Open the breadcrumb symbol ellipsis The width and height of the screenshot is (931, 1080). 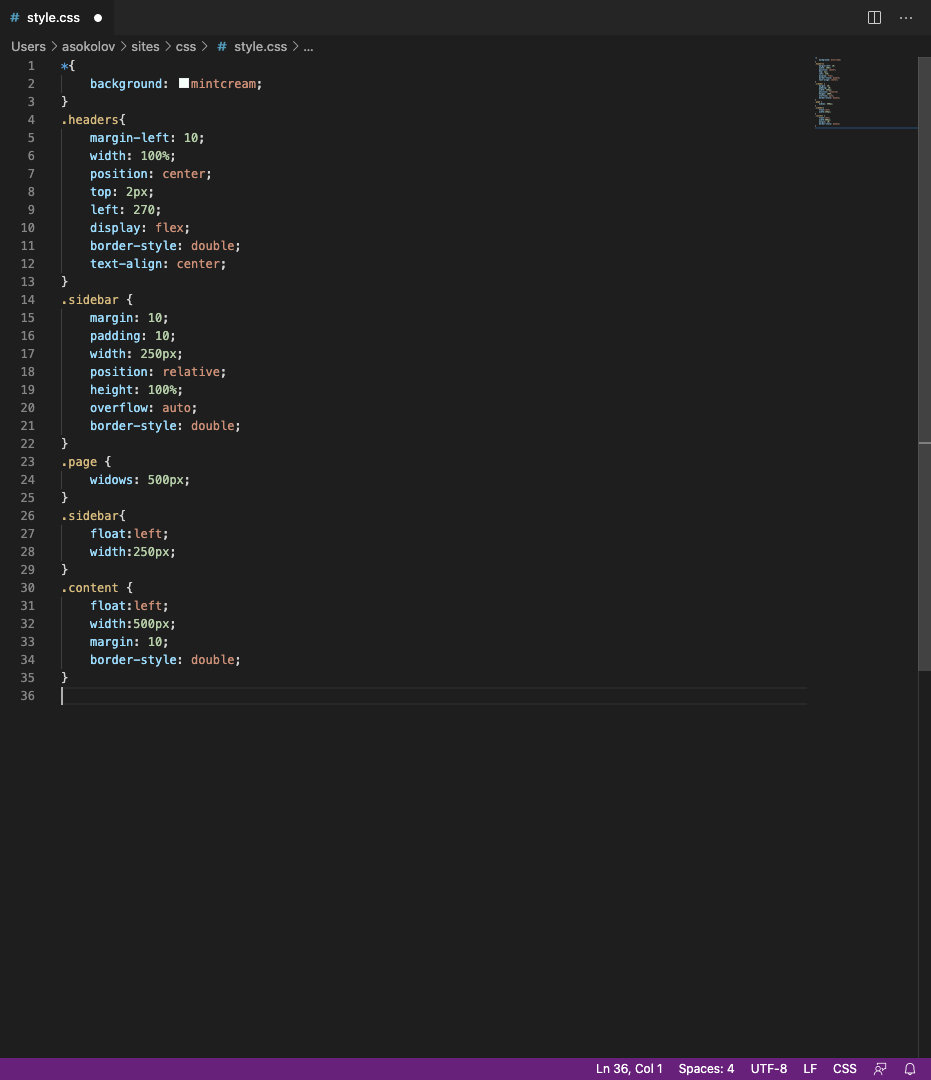coord(308,46)
